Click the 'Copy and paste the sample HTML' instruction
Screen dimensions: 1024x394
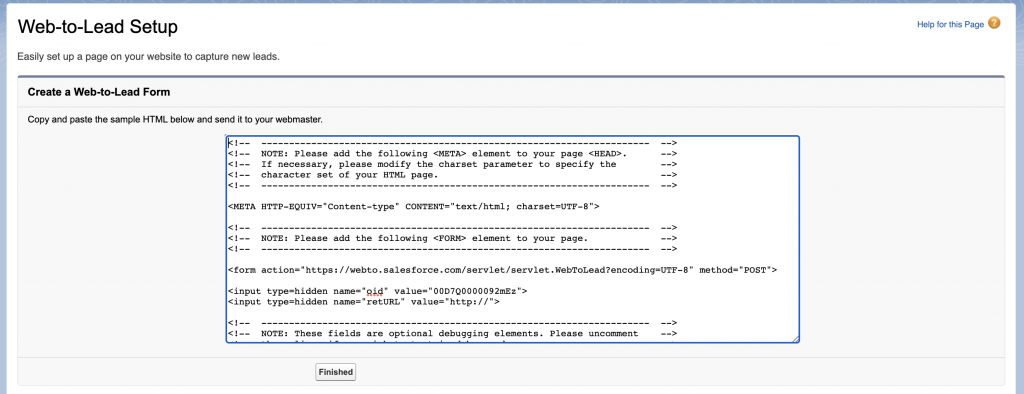pos(175,120)
